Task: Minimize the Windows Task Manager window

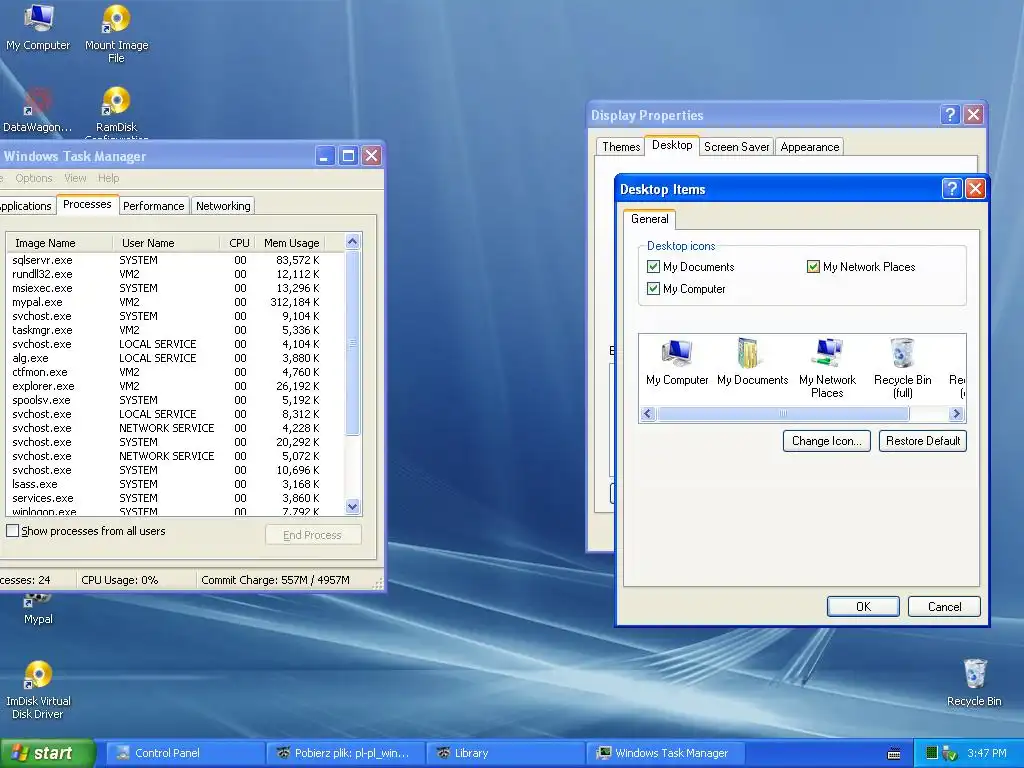Action: pos(325,155)
